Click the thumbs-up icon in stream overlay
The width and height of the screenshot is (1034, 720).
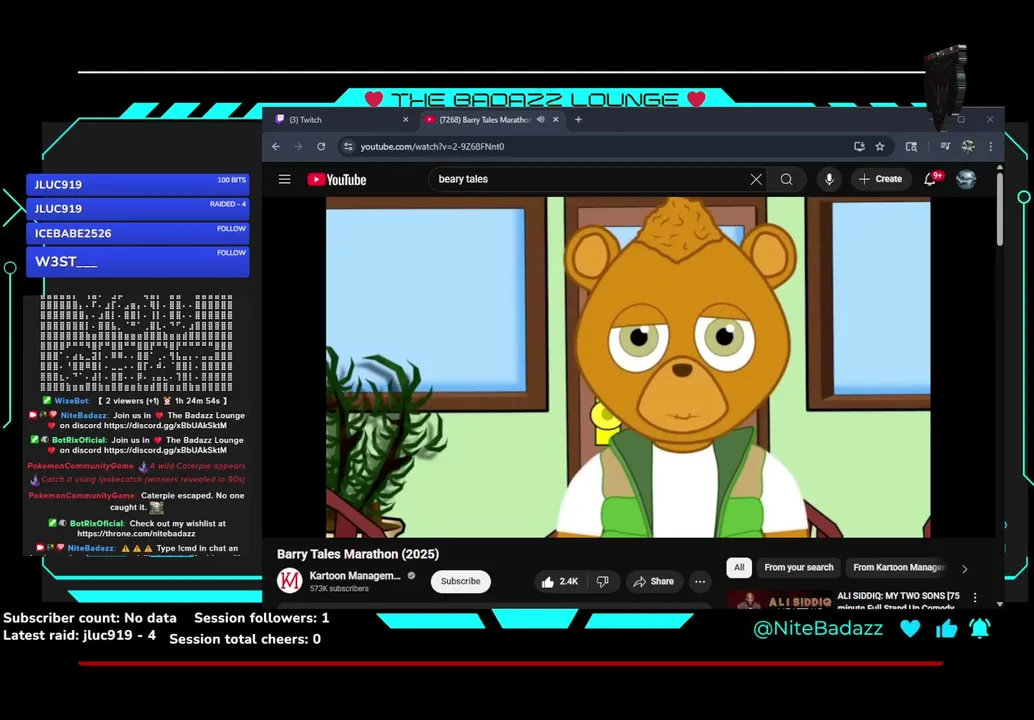[946, 628]
